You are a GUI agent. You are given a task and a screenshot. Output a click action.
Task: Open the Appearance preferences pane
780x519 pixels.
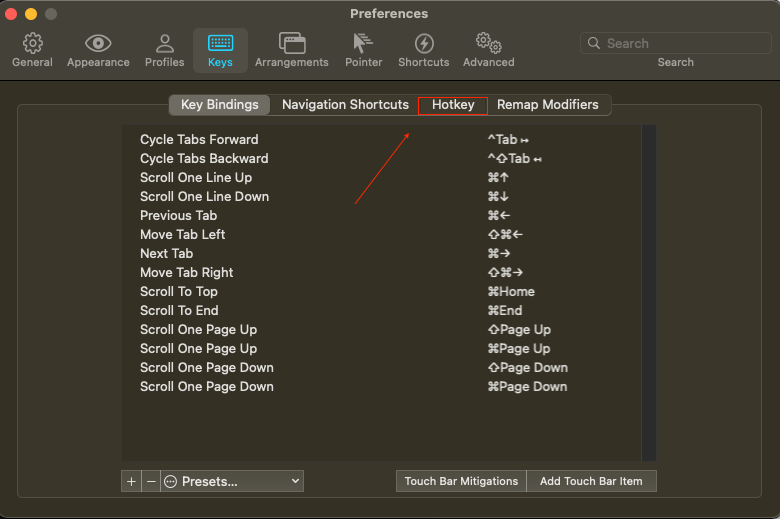click(98, 50)
